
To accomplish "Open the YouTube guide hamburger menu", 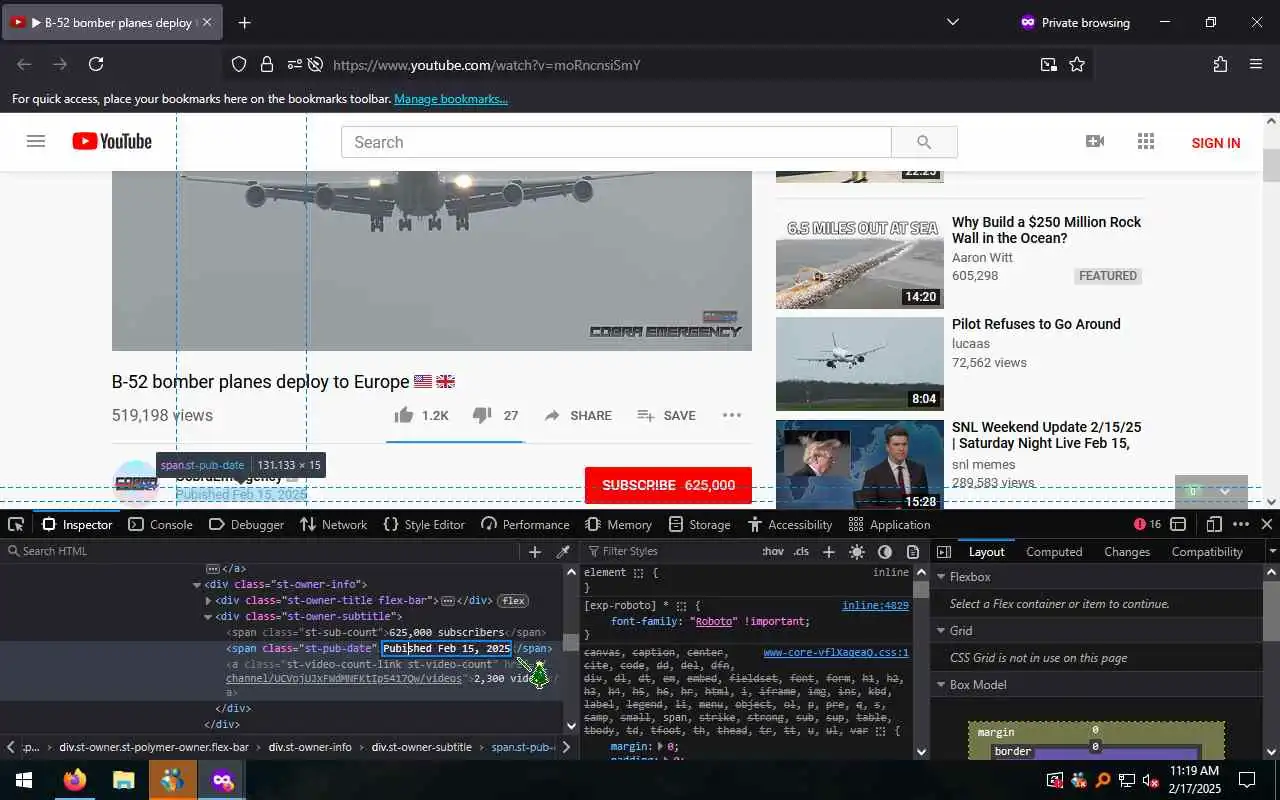I will point(36,142).
